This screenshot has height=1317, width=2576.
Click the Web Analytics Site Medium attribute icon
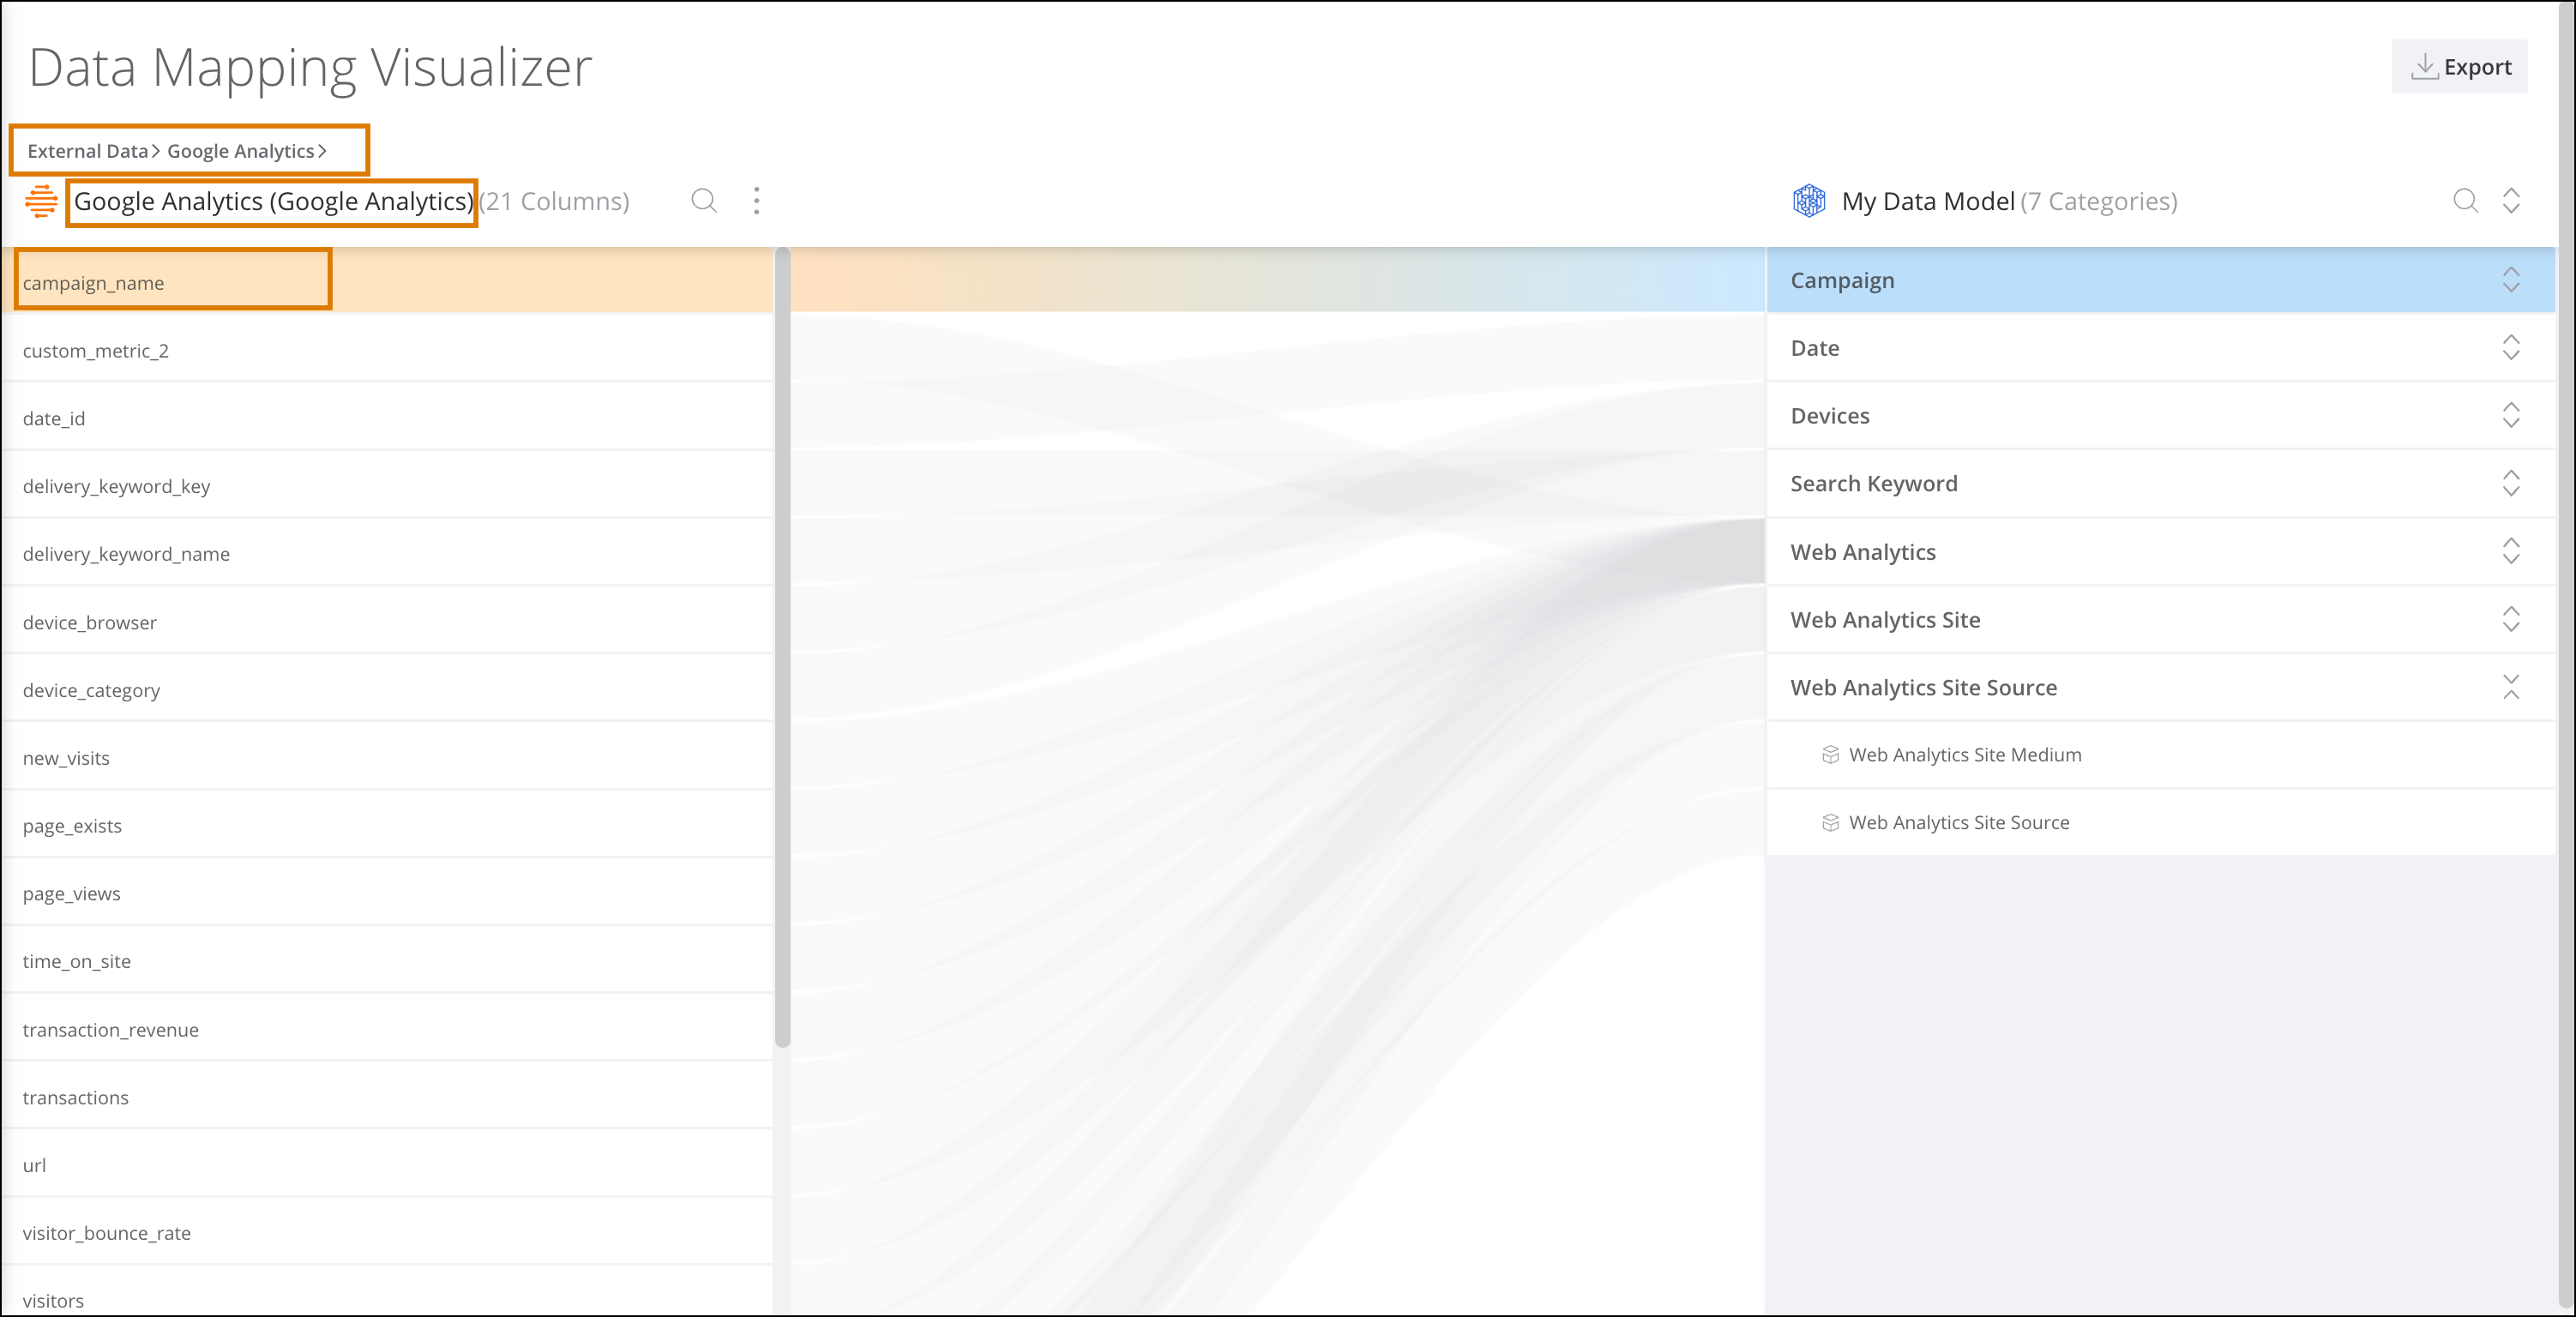click(x=1830, y=755)
